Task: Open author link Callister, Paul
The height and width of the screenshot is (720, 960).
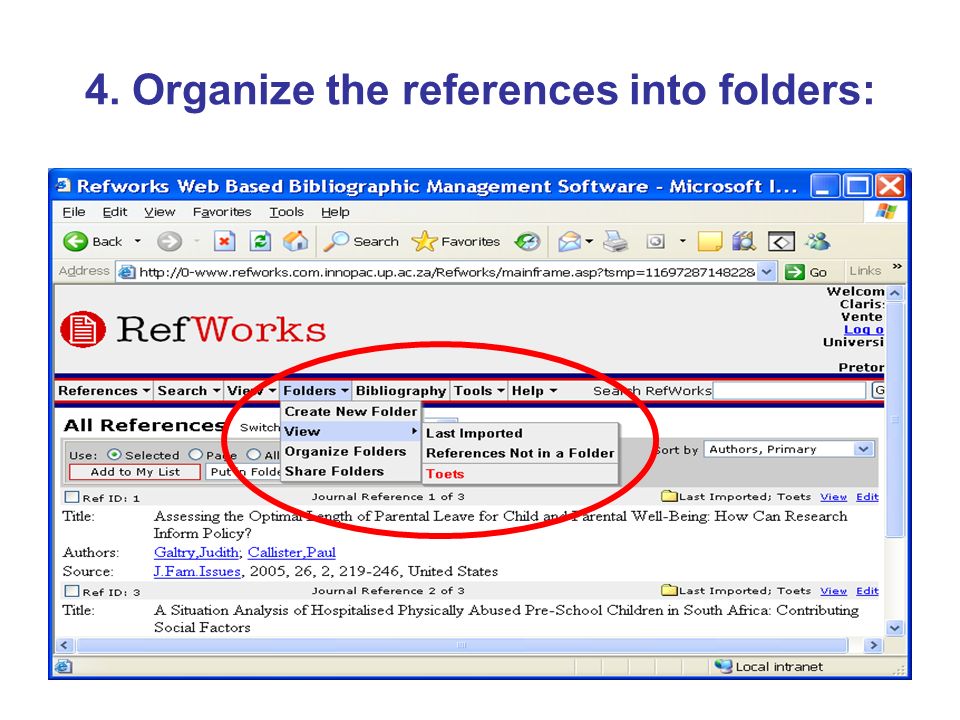Action: click(291, 552)
